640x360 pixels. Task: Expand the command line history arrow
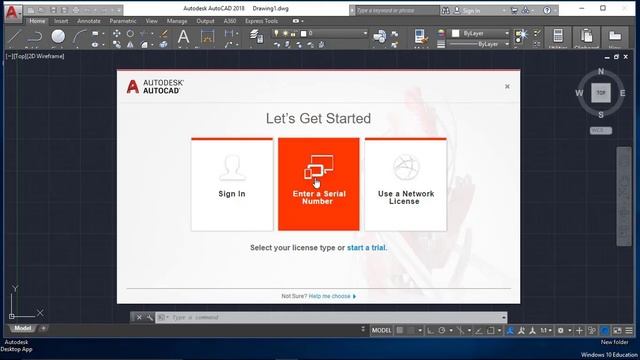[504, 317]
